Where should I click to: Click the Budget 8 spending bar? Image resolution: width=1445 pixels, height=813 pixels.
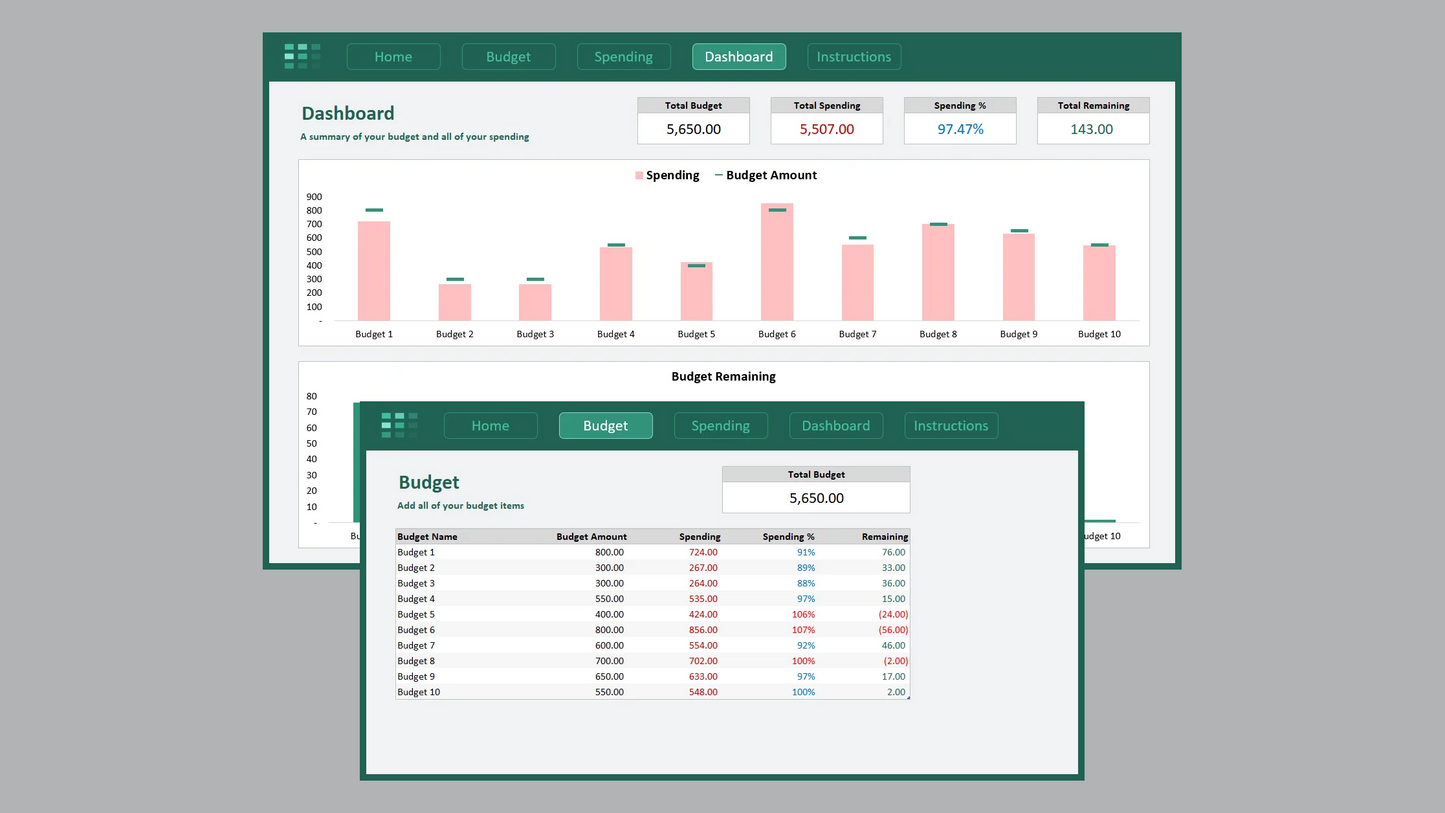pos(938,273)
